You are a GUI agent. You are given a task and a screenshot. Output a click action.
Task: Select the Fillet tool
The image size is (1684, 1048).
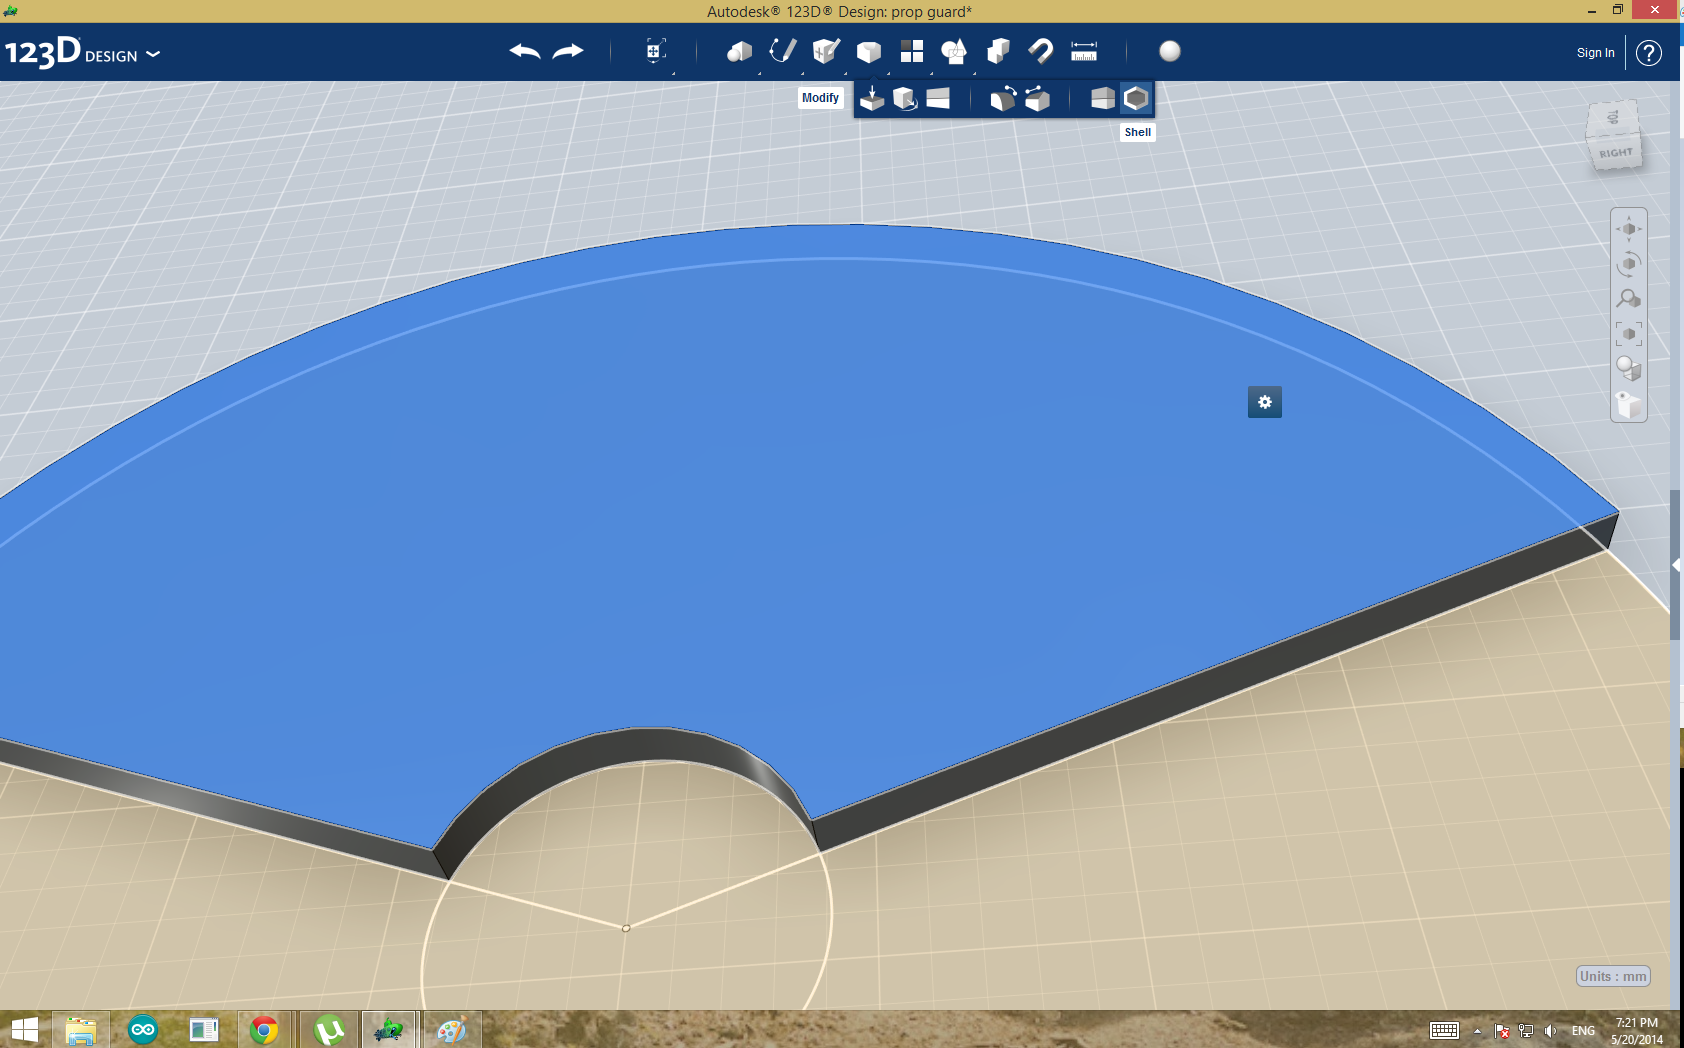(1003, 98)
